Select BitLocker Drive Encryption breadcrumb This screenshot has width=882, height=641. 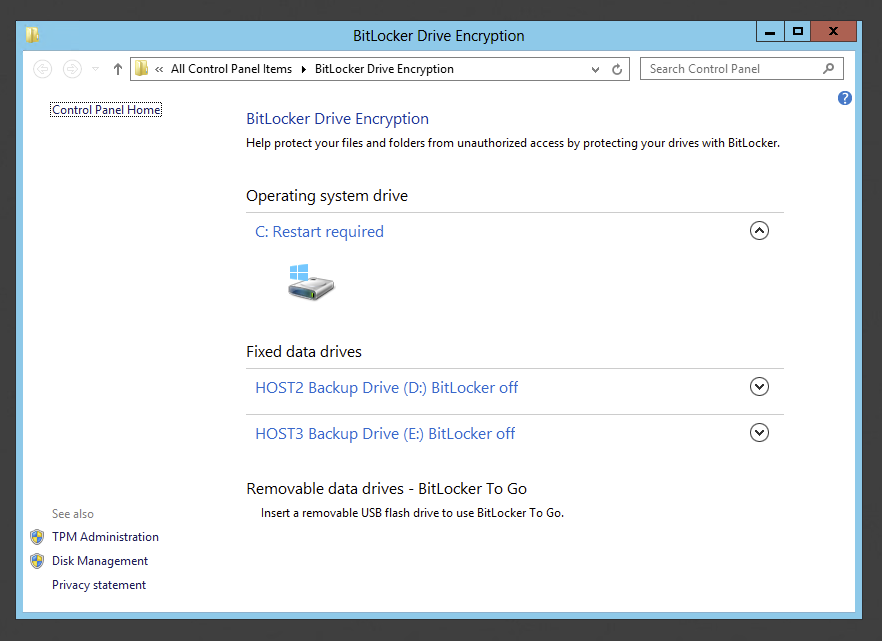pos(384,69)
